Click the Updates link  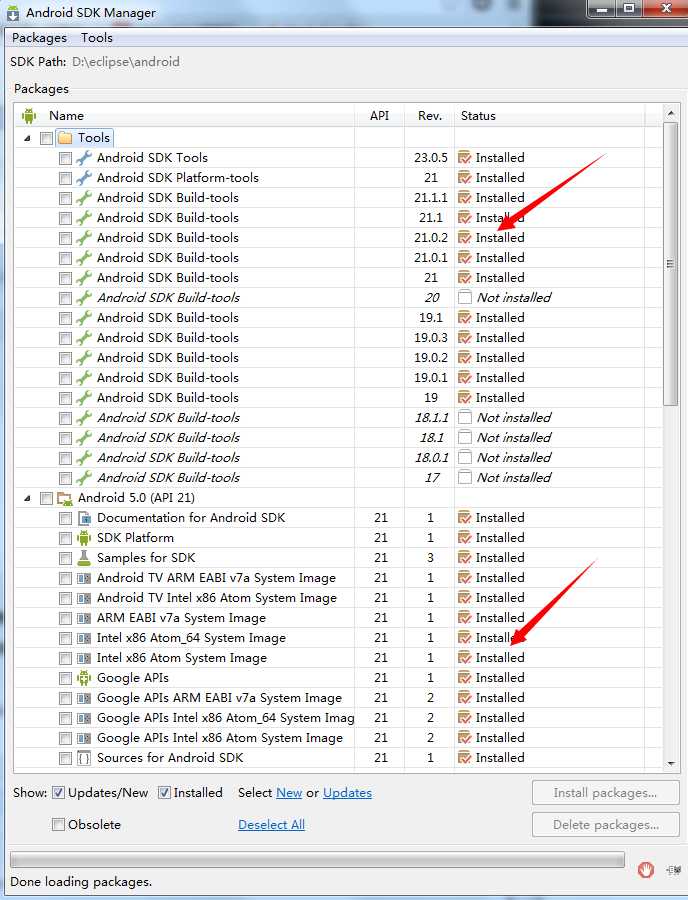coord(347,793)
